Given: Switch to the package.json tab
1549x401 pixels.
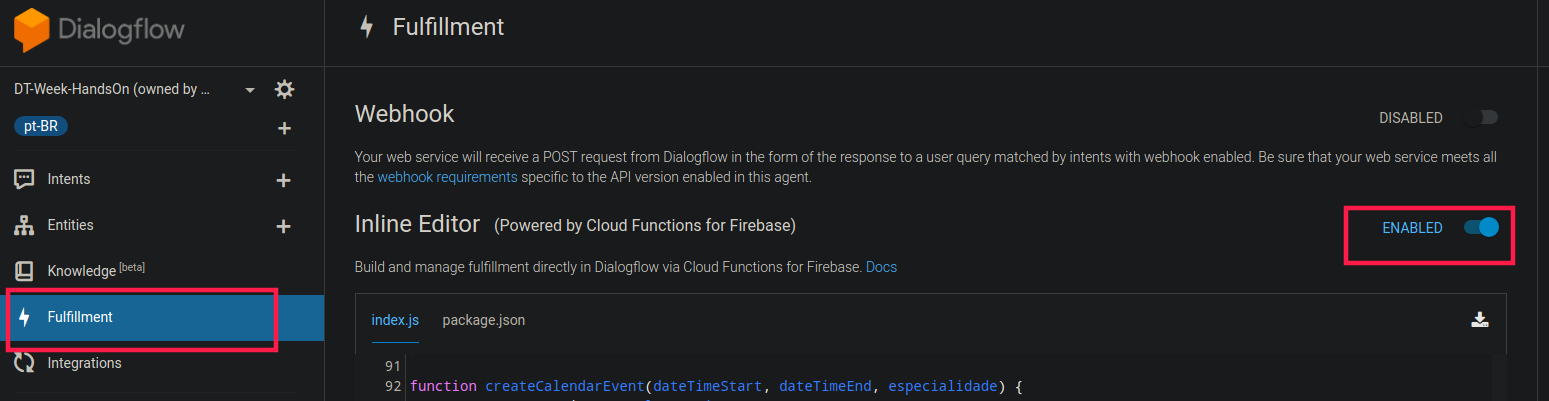Looking at the screenshot, I should (x=484, y=320).
